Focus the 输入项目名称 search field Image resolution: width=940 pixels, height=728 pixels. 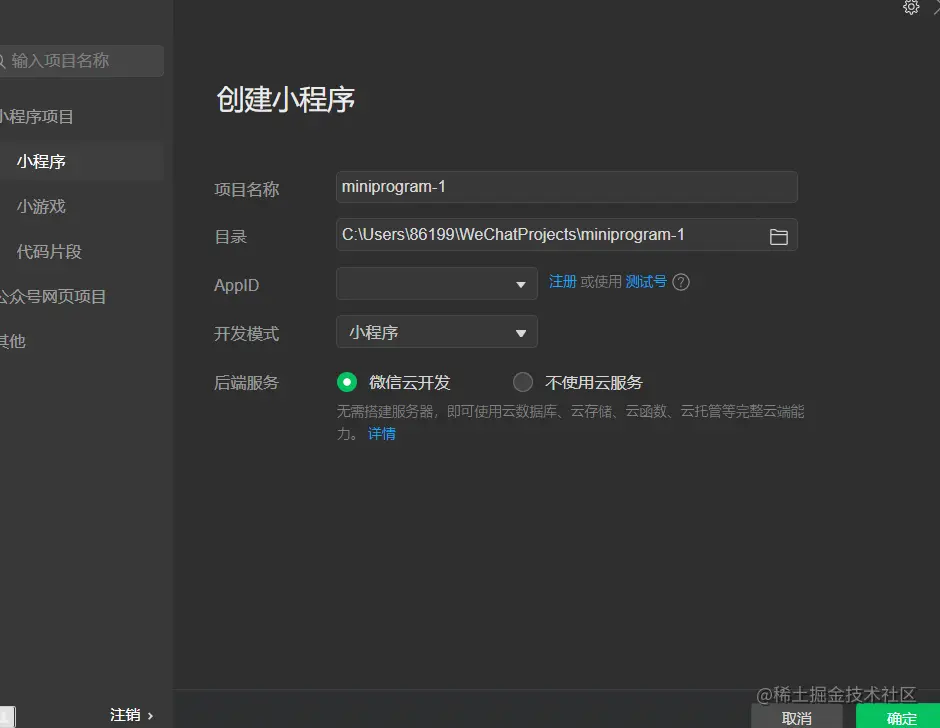[80, 61]
